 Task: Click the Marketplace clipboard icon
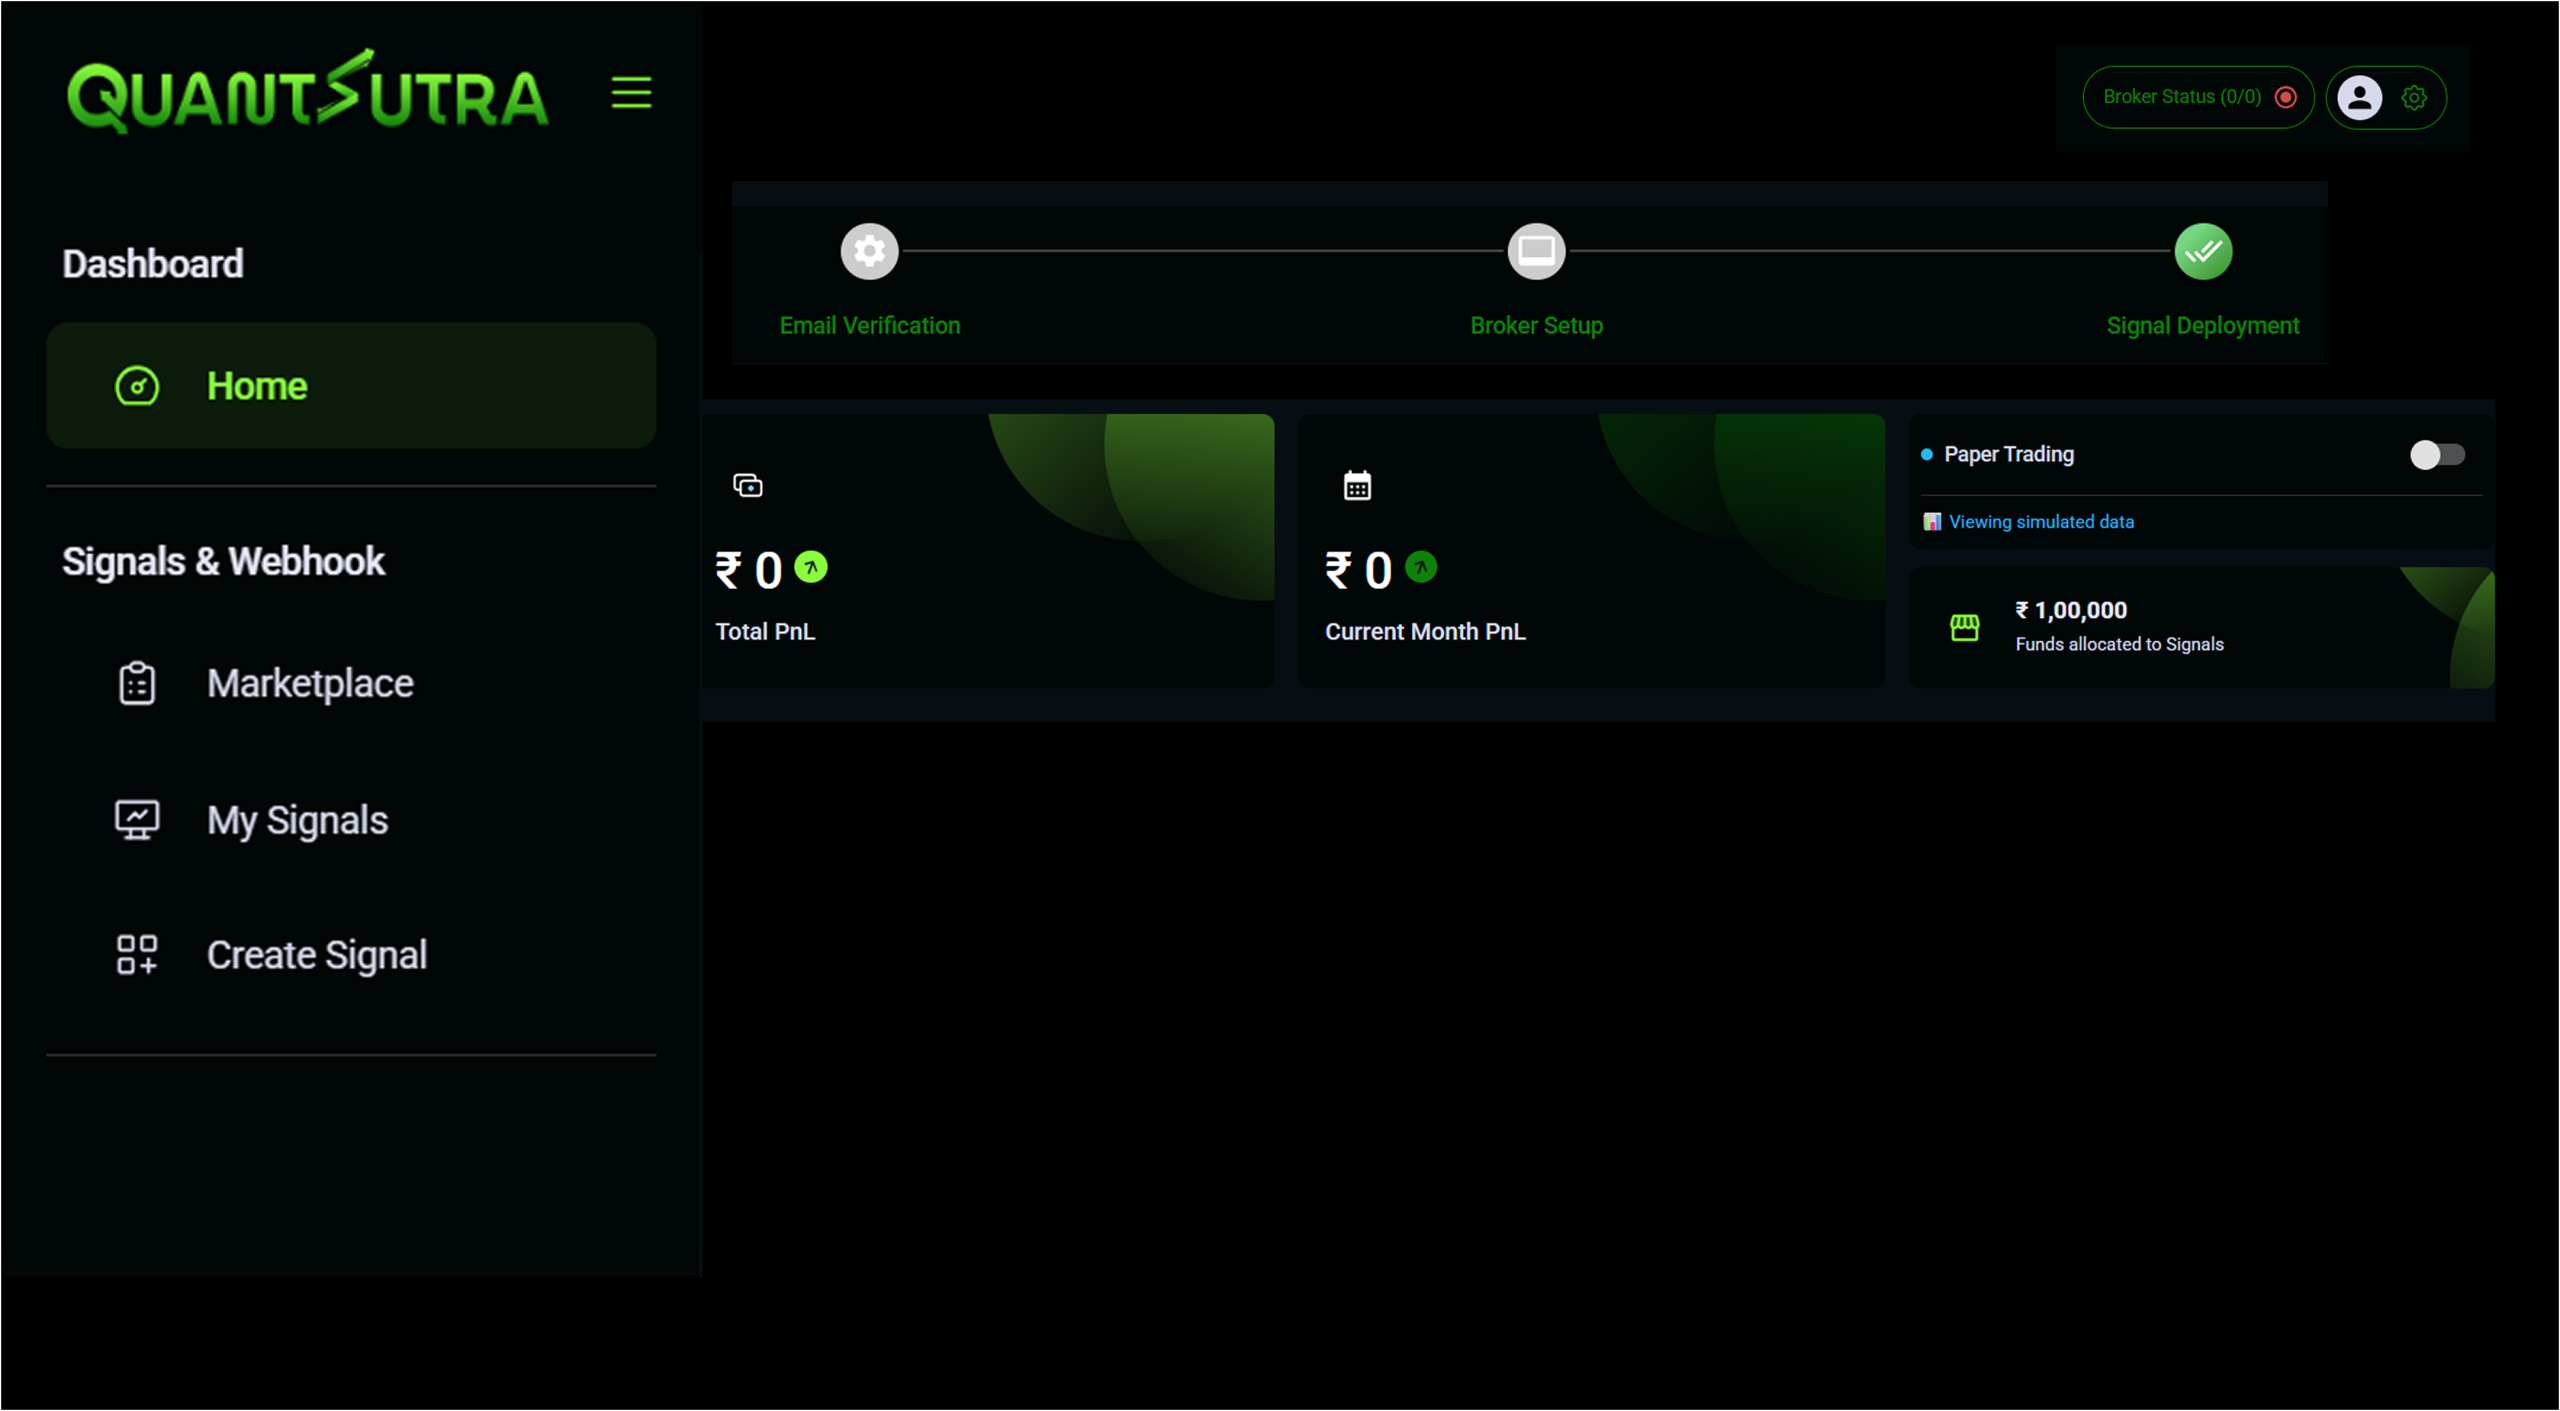137,684
